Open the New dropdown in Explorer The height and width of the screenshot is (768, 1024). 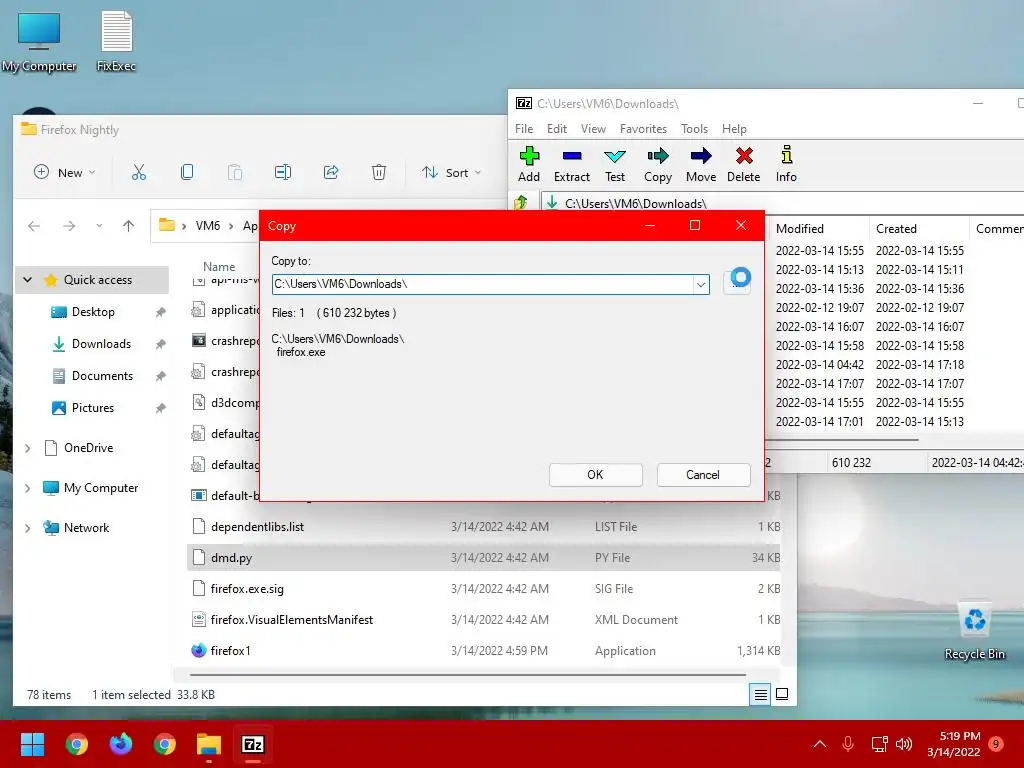(x=64, y=172)
